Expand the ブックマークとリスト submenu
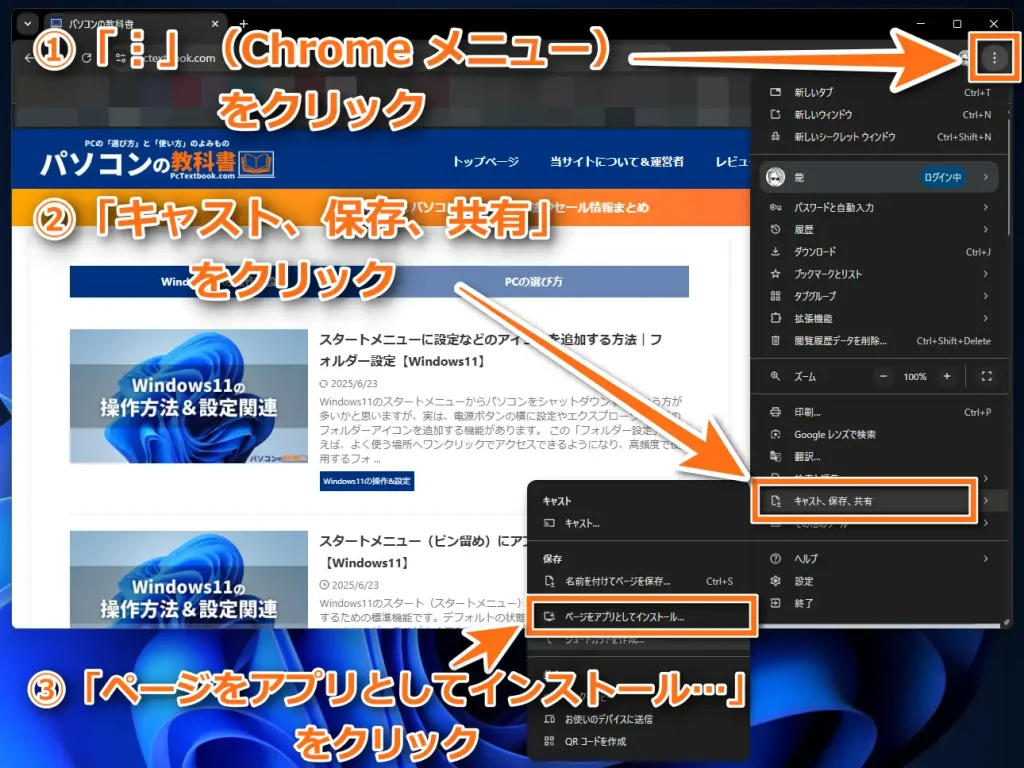This screenshot has width=1024, height=768. coord(880,274)
